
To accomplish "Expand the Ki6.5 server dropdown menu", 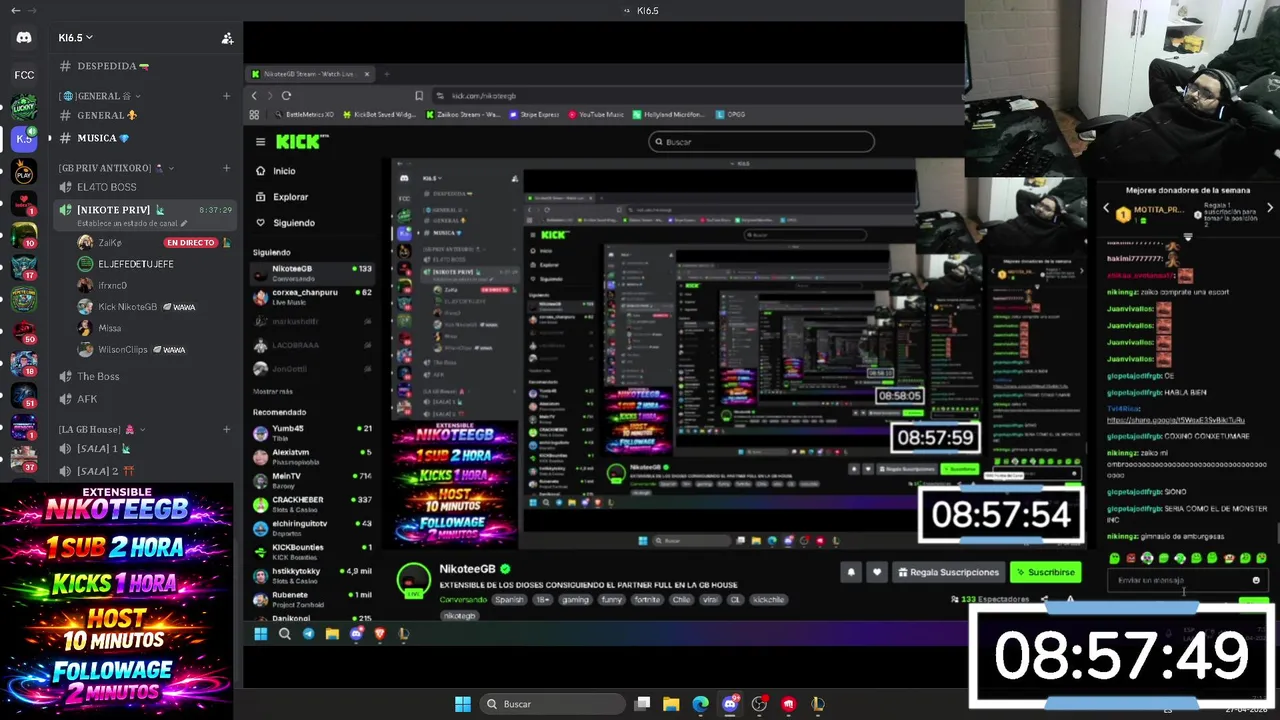I will (75, 38).
